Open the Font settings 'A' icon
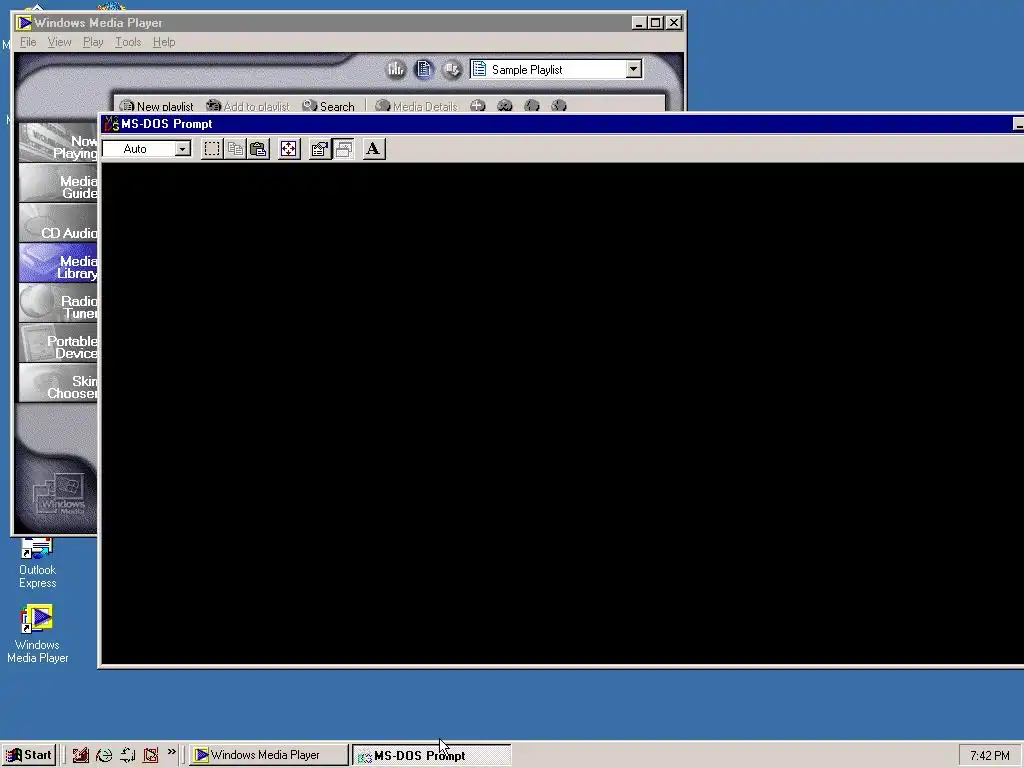Viewport: 1024px width, 768px height. click(374, 149)
